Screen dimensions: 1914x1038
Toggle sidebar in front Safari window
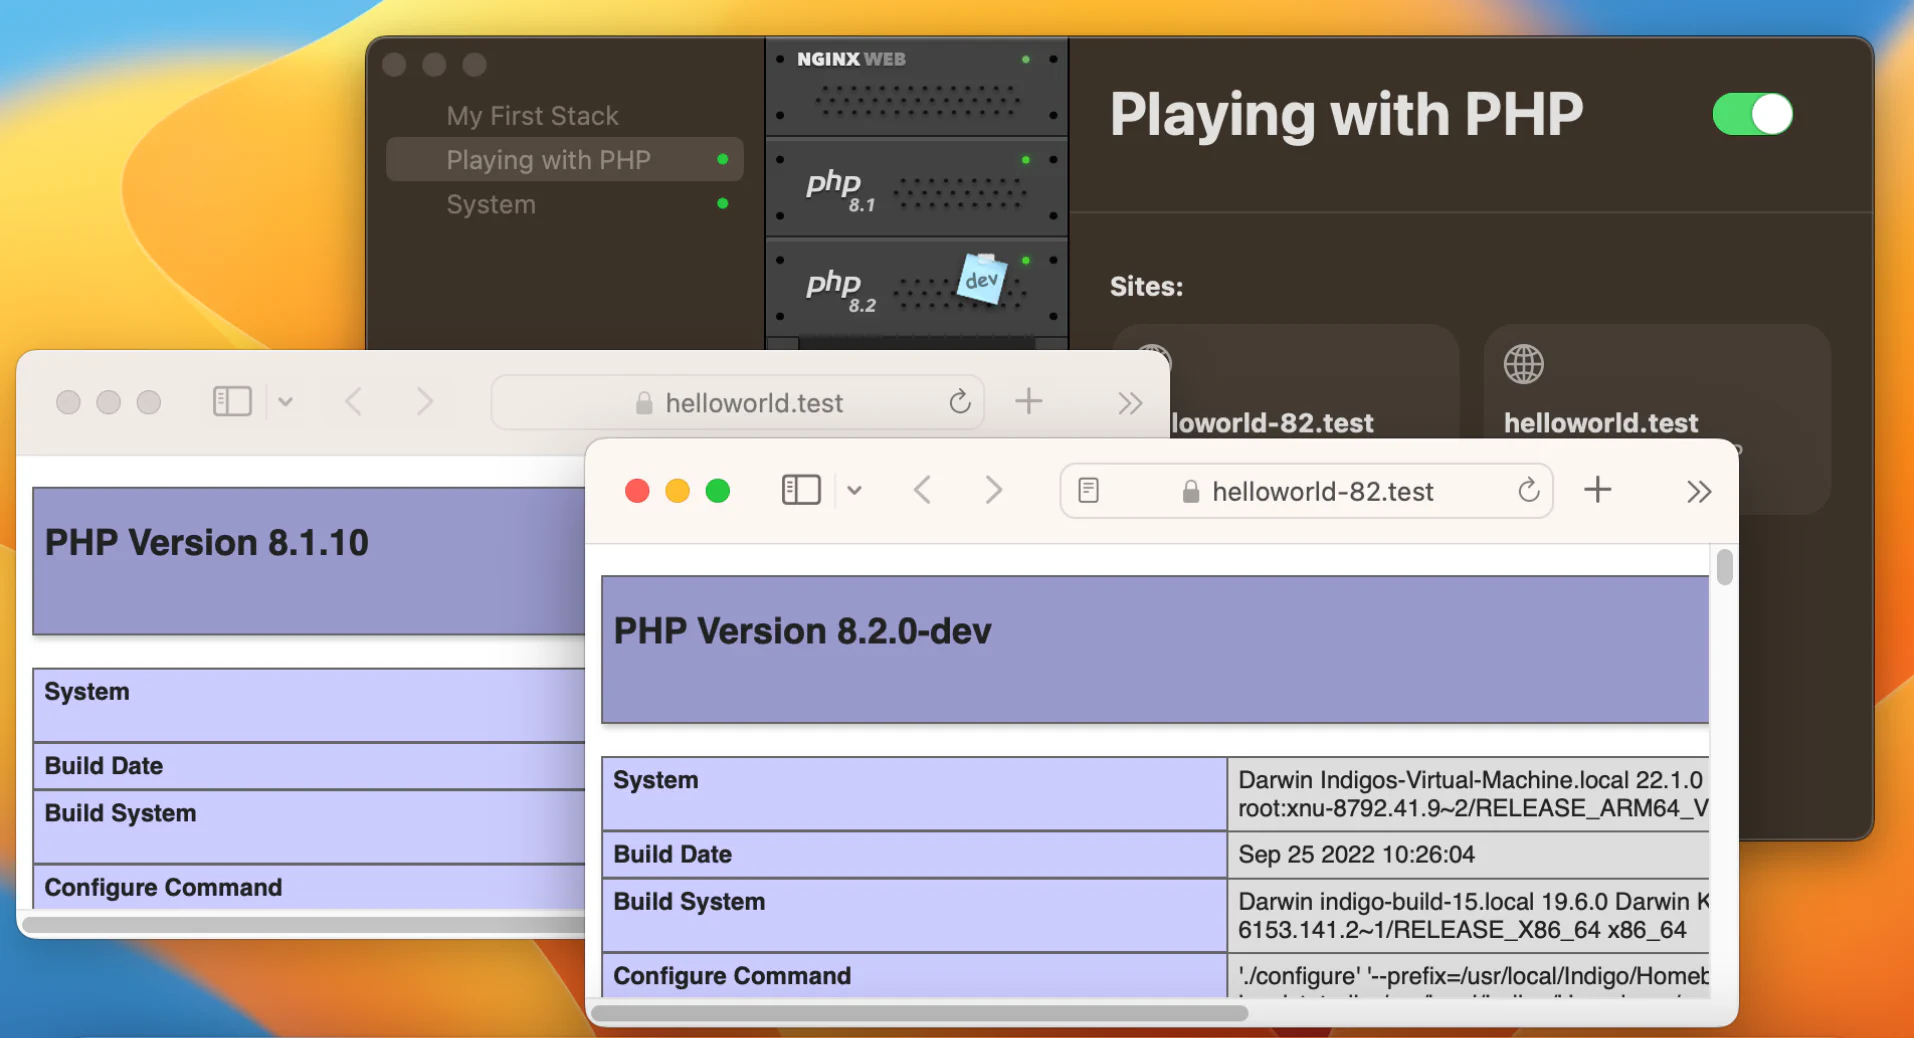(801, 491)
